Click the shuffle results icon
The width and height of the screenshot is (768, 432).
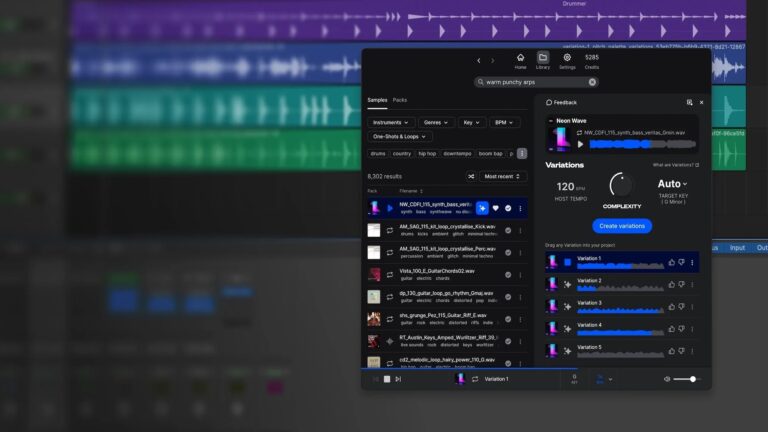pyautogui.click(x=471, y=176)
